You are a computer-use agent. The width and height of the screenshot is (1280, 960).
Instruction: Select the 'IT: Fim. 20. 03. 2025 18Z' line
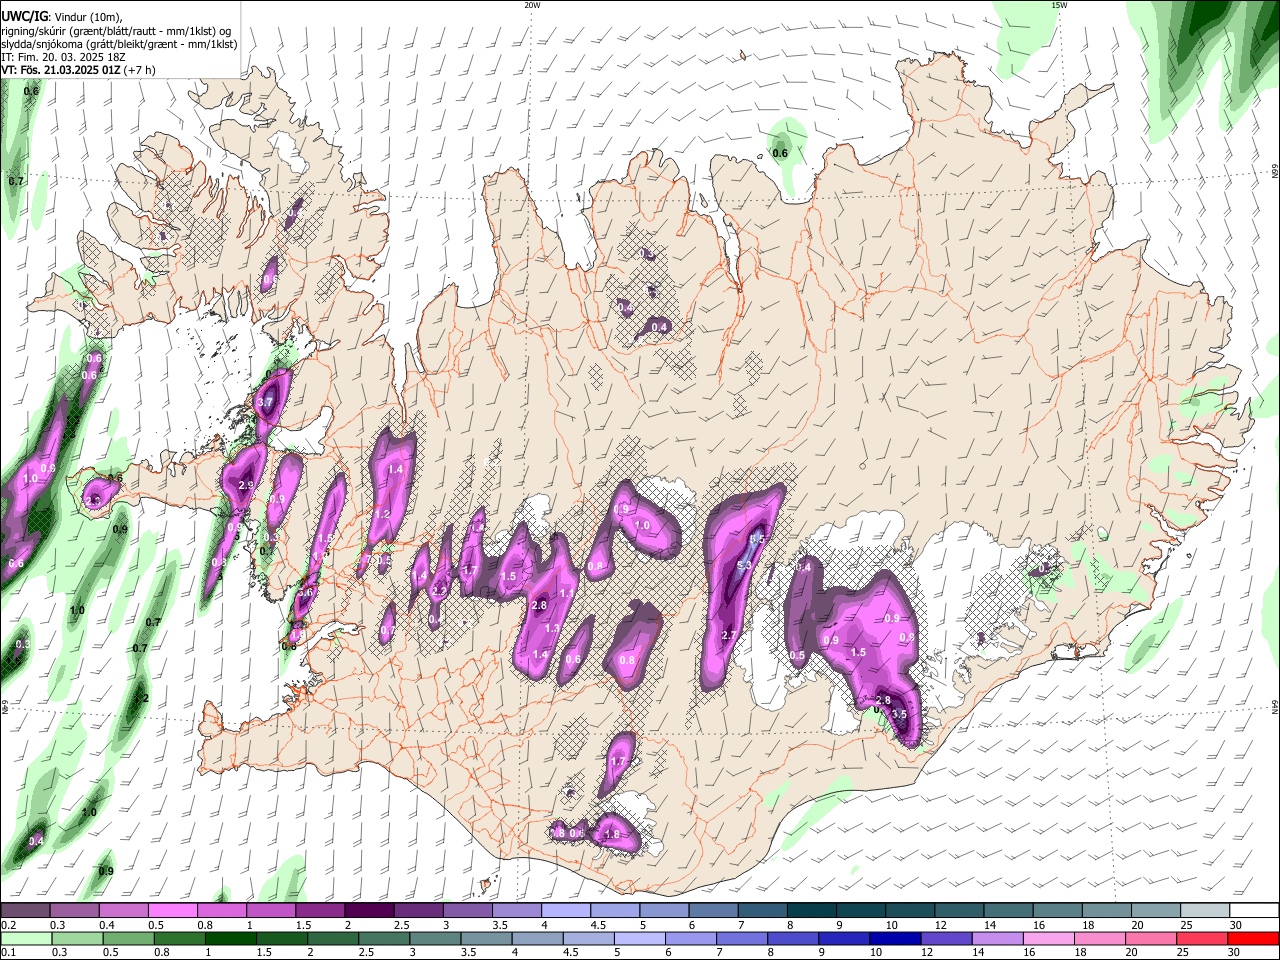click(63, 58)
